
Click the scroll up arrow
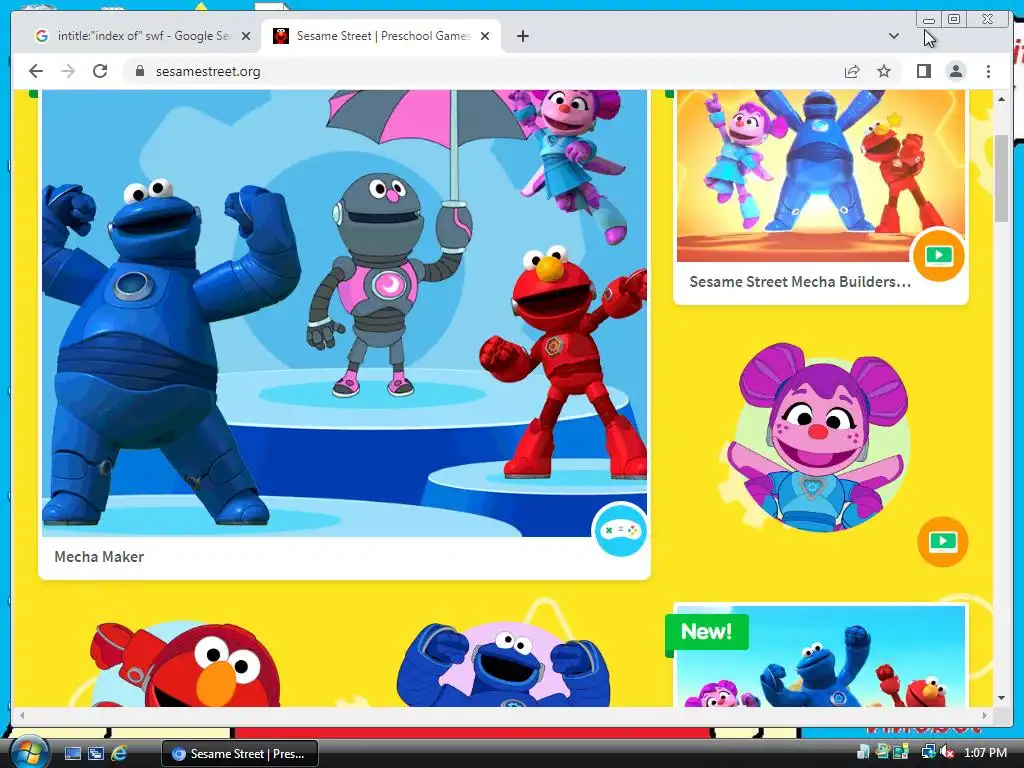tap(1001, 99)
